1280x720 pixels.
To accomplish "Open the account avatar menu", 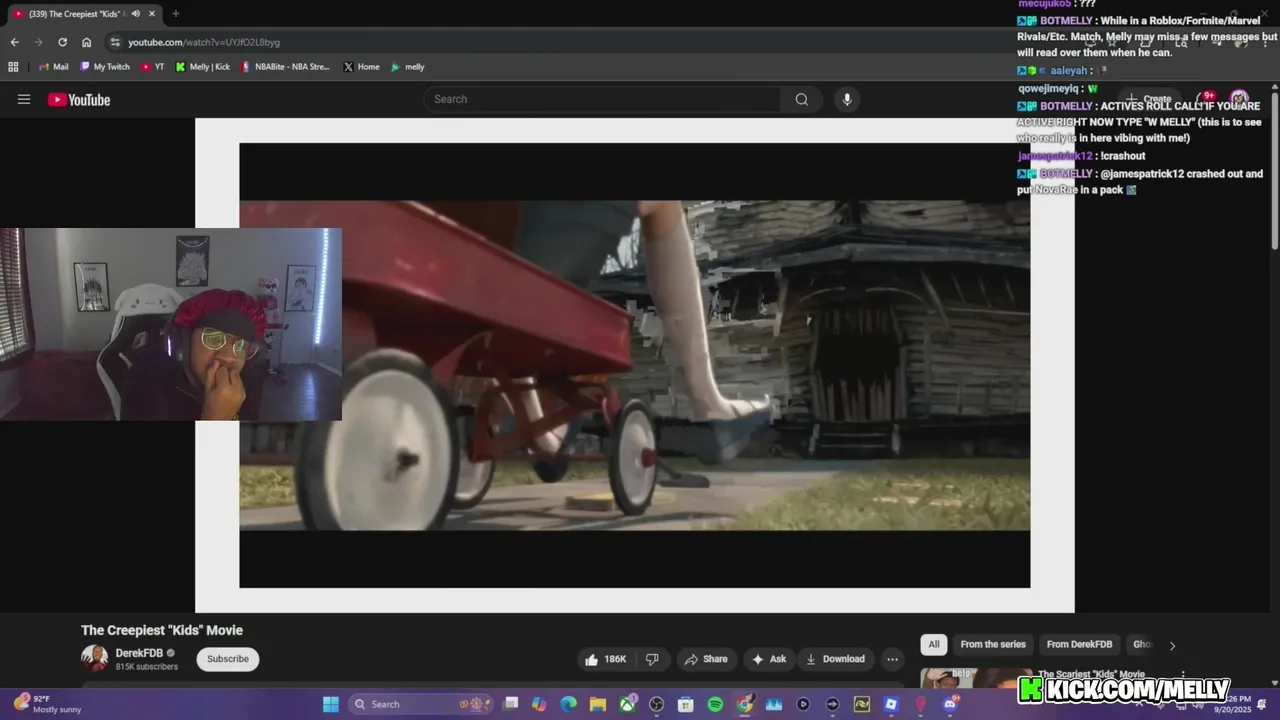I will coord(1239,99).
